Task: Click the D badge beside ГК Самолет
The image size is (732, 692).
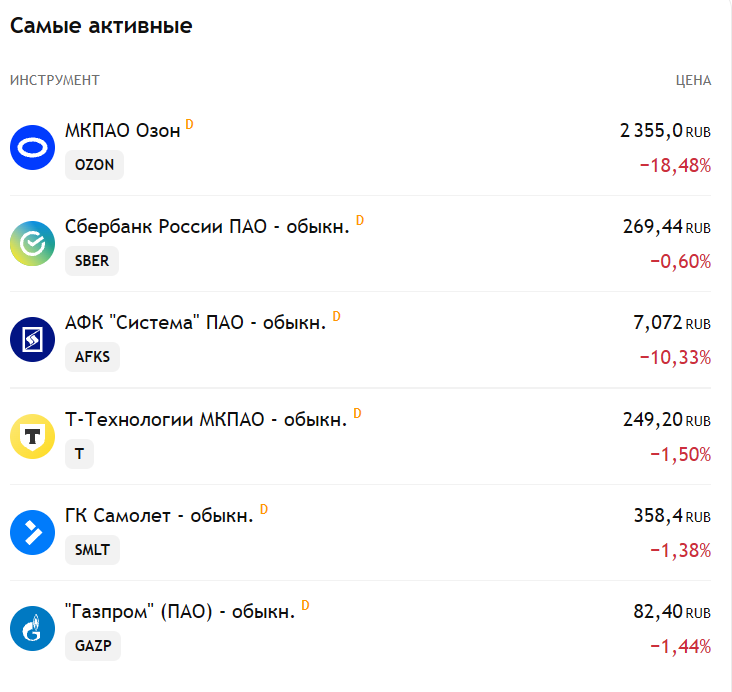Action: (264, 509)
